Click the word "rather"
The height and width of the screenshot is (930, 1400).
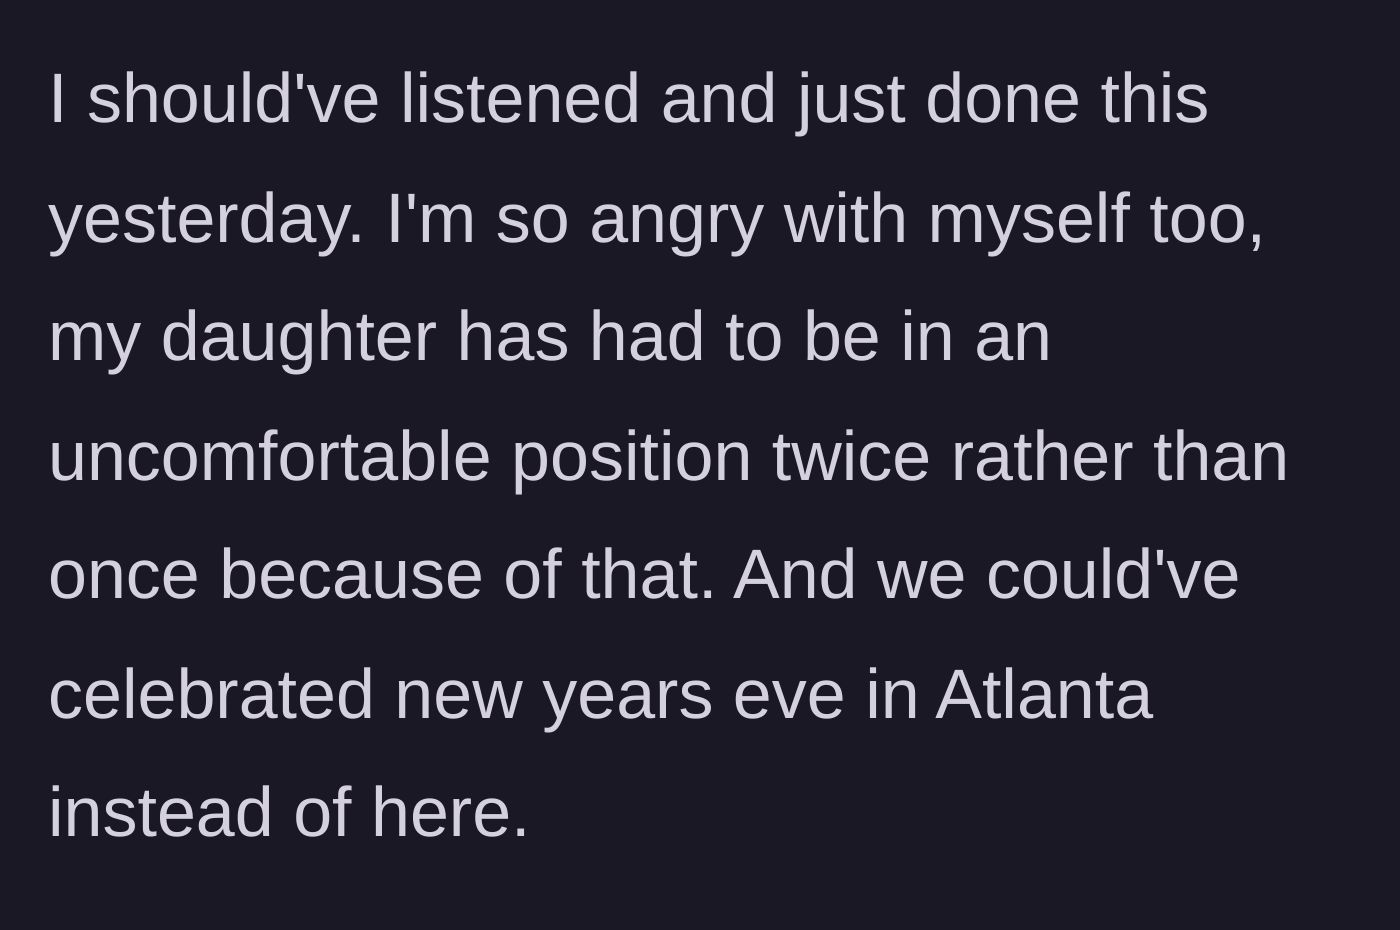click(x=1041, y=456)
